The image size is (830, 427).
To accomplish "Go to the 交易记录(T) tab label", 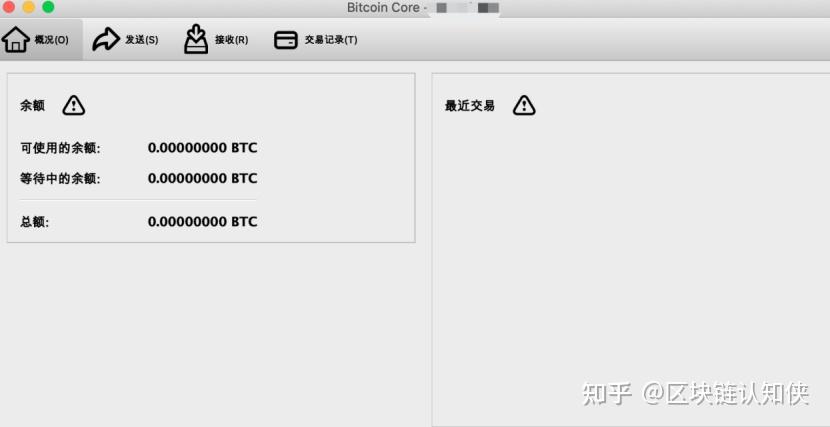I will tap(331, 40).
